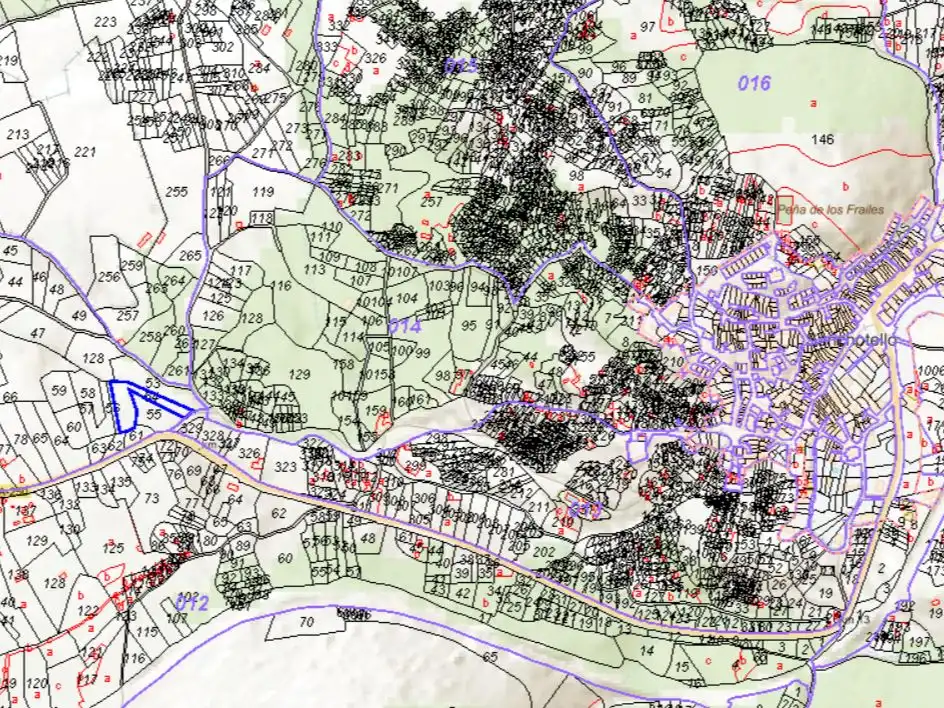The width and height of the screenshot is (944, 708).
Task: Select the parcel labeled 81
Action: [645, 98]
